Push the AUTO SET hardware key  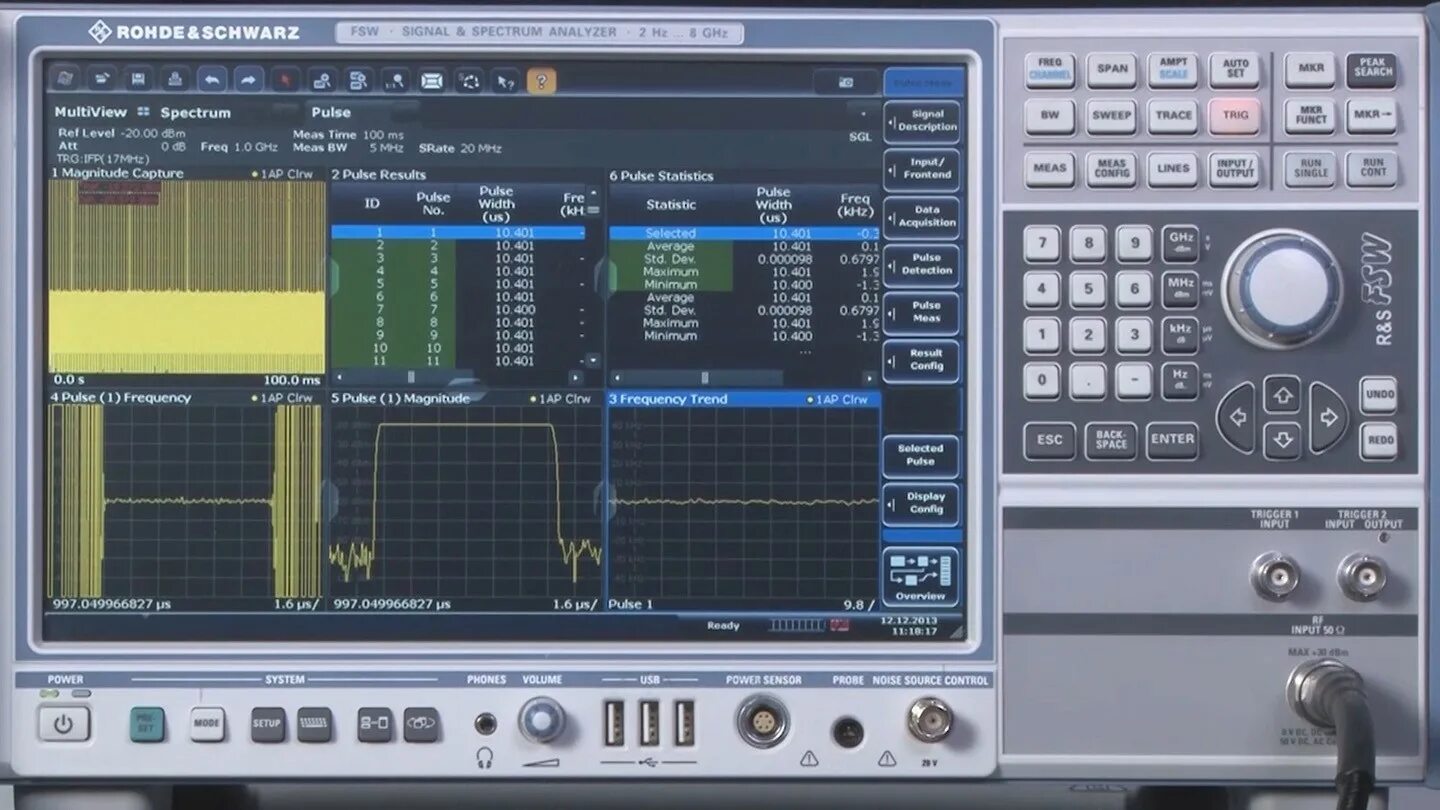point(1235,68)
